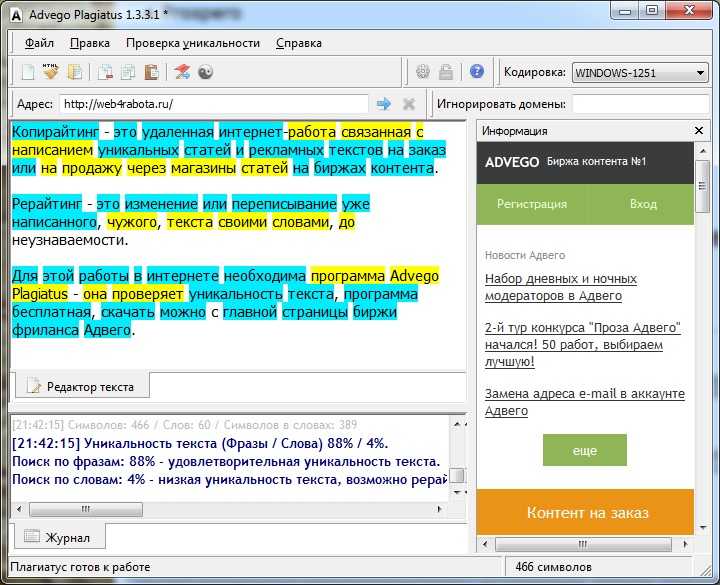Click the blue go-to-address arrow
The image size is (720, 585).
pos(383,104)
